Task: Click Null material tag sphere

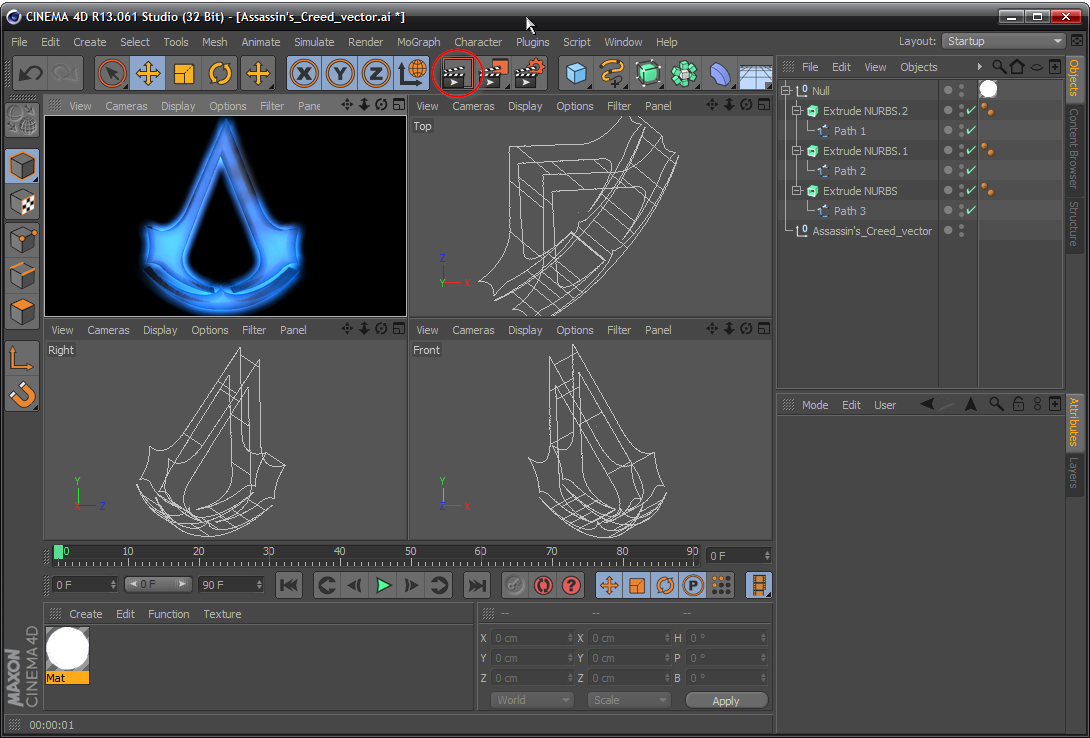Action: coord(988,89)
